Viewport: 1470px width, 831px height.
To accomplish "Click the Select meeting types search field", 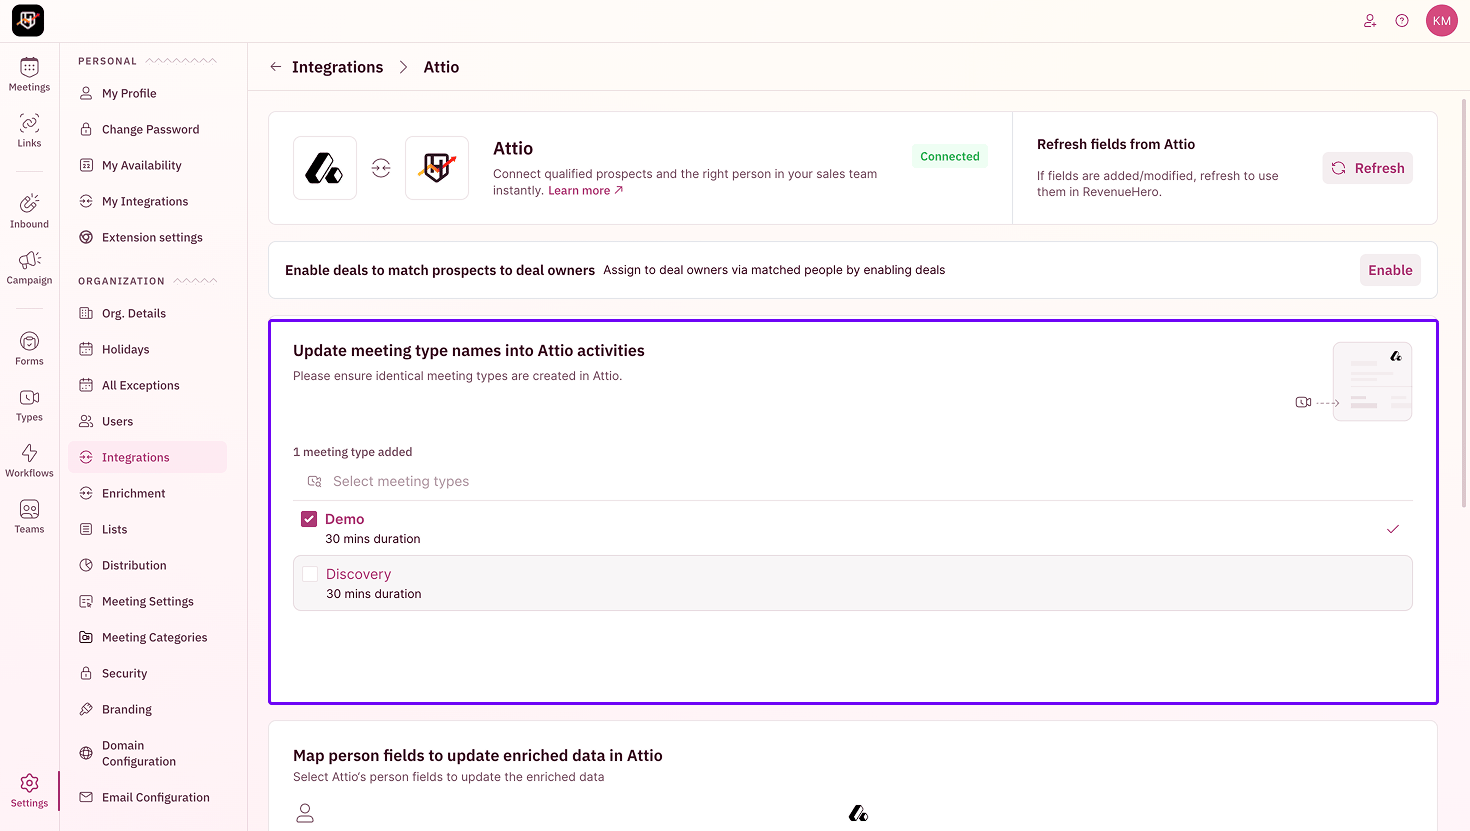I will pos(853,481).
